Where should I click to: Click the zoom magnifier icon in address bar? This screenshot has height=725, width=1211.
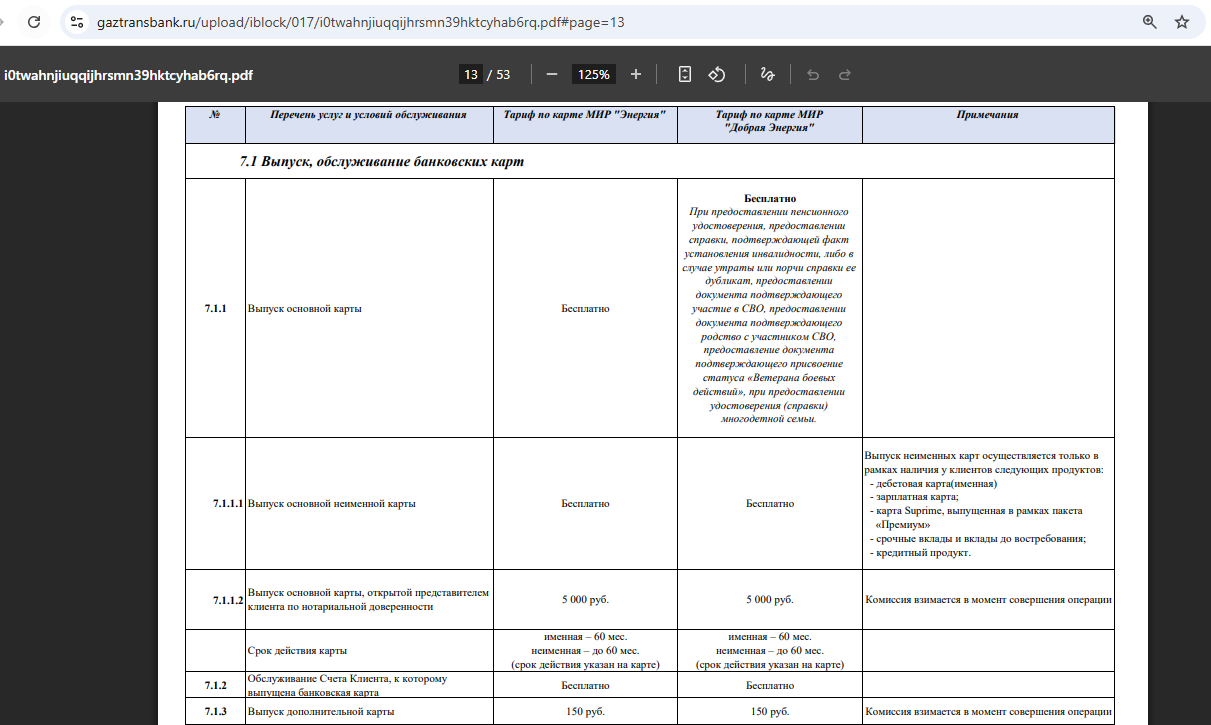click(1150, 21)
